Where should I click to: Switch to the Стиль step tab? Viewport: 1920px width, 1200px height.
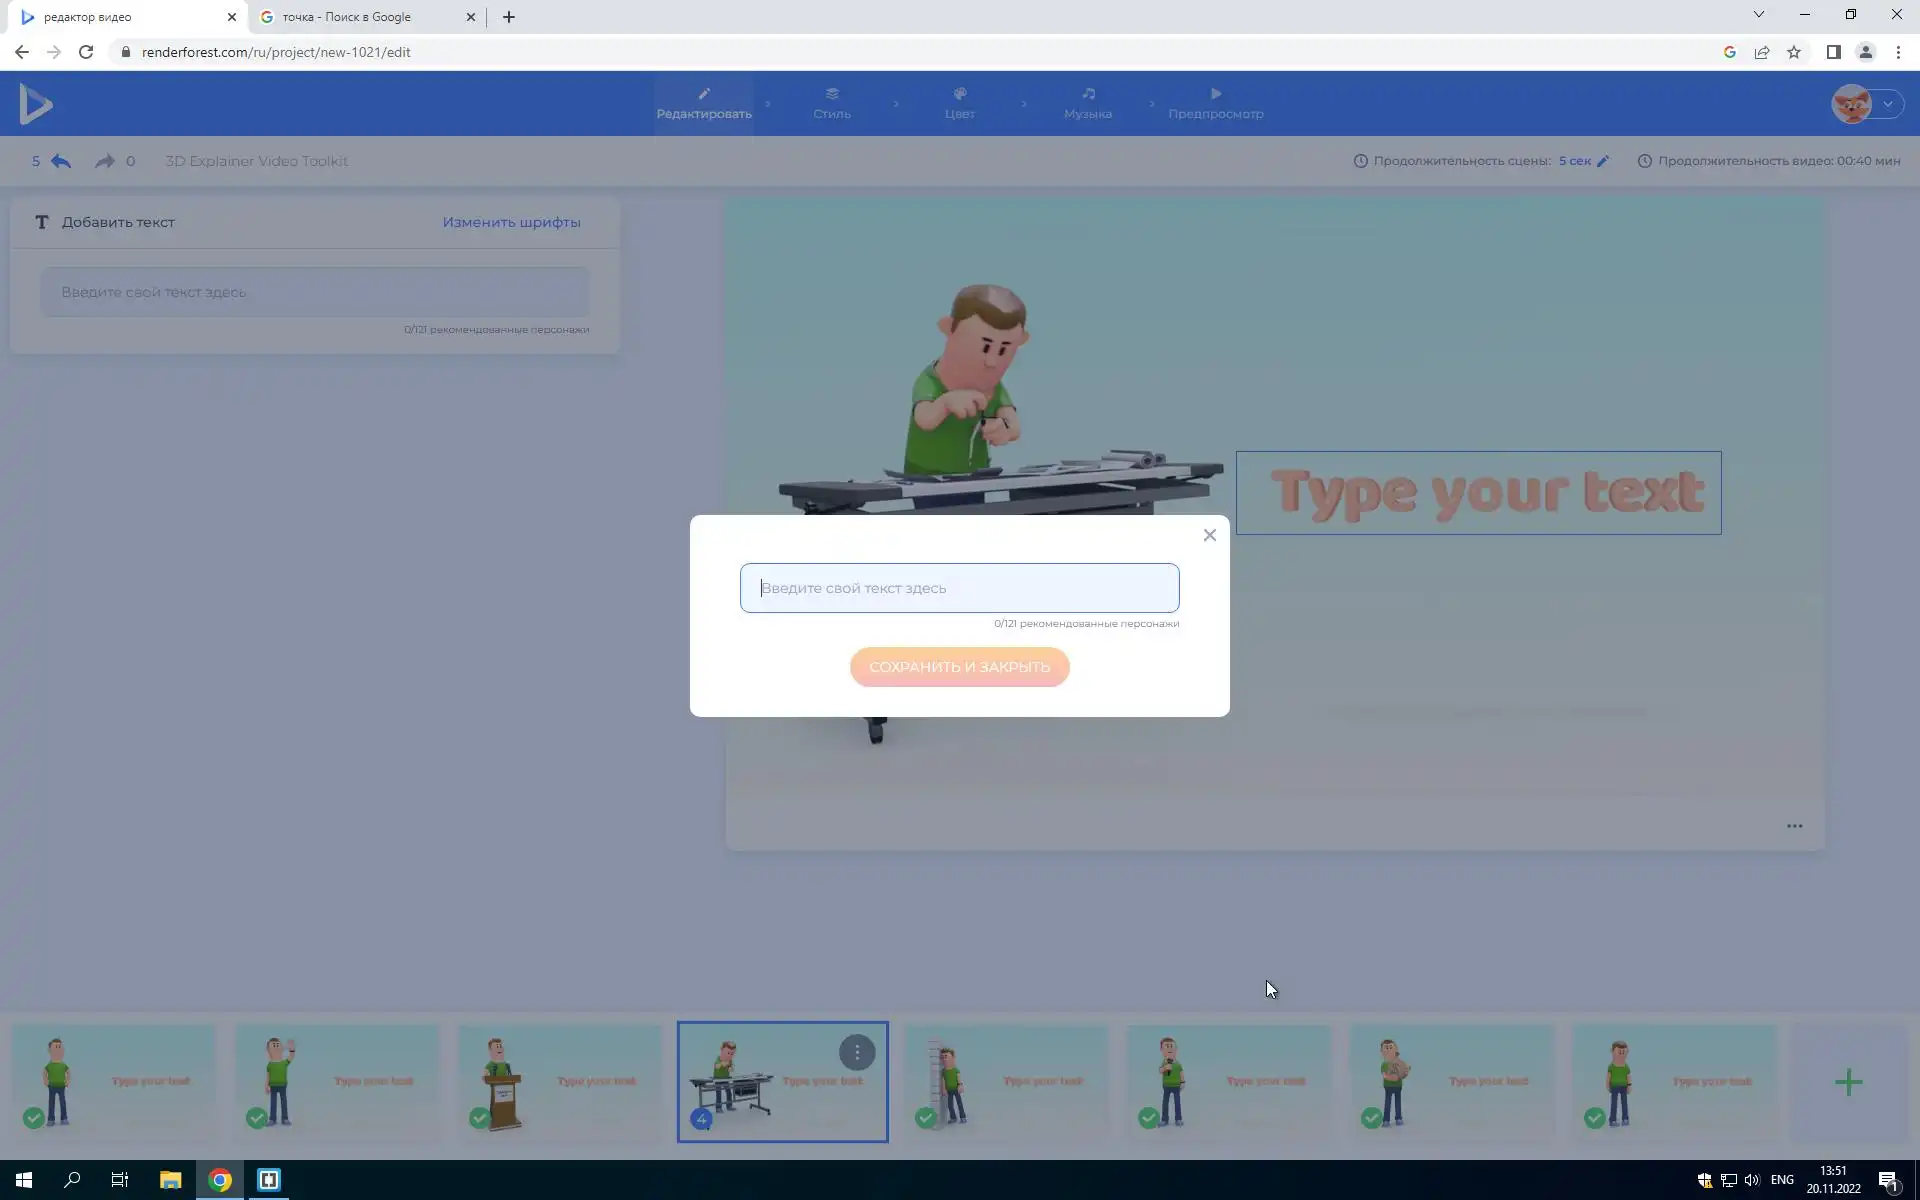click(831, 103)
